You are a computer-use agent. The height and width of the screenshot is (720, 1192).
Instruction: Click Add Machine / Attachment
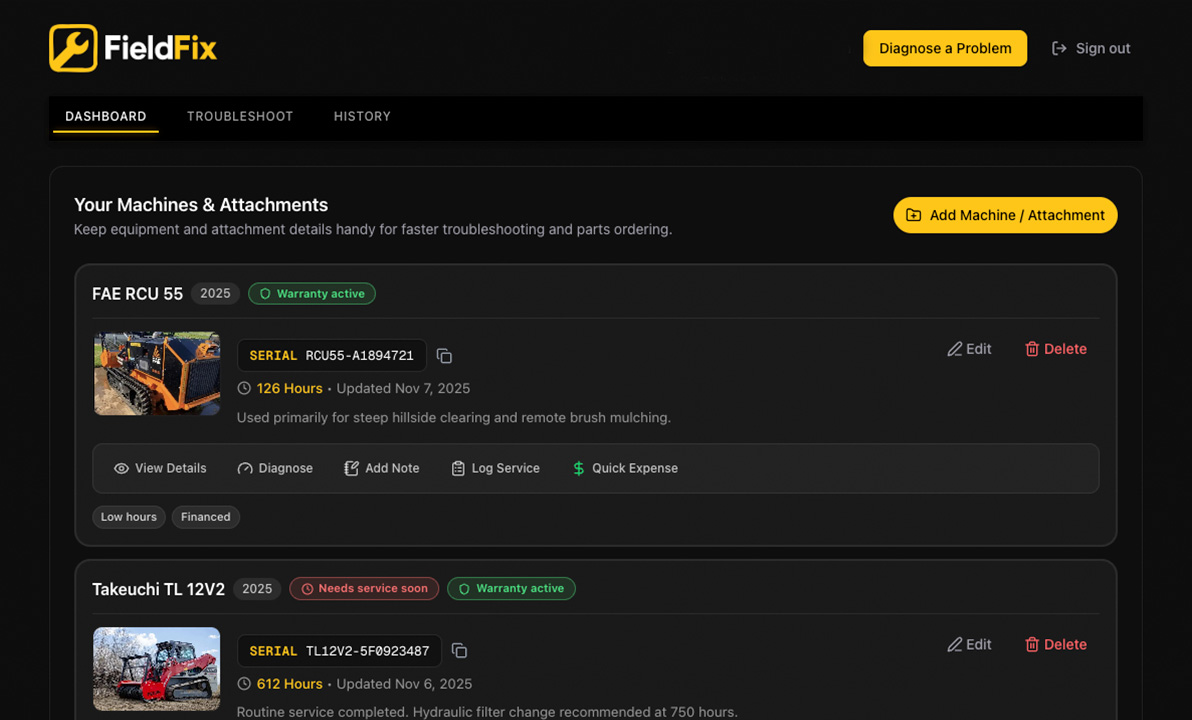pos(1004,214)
